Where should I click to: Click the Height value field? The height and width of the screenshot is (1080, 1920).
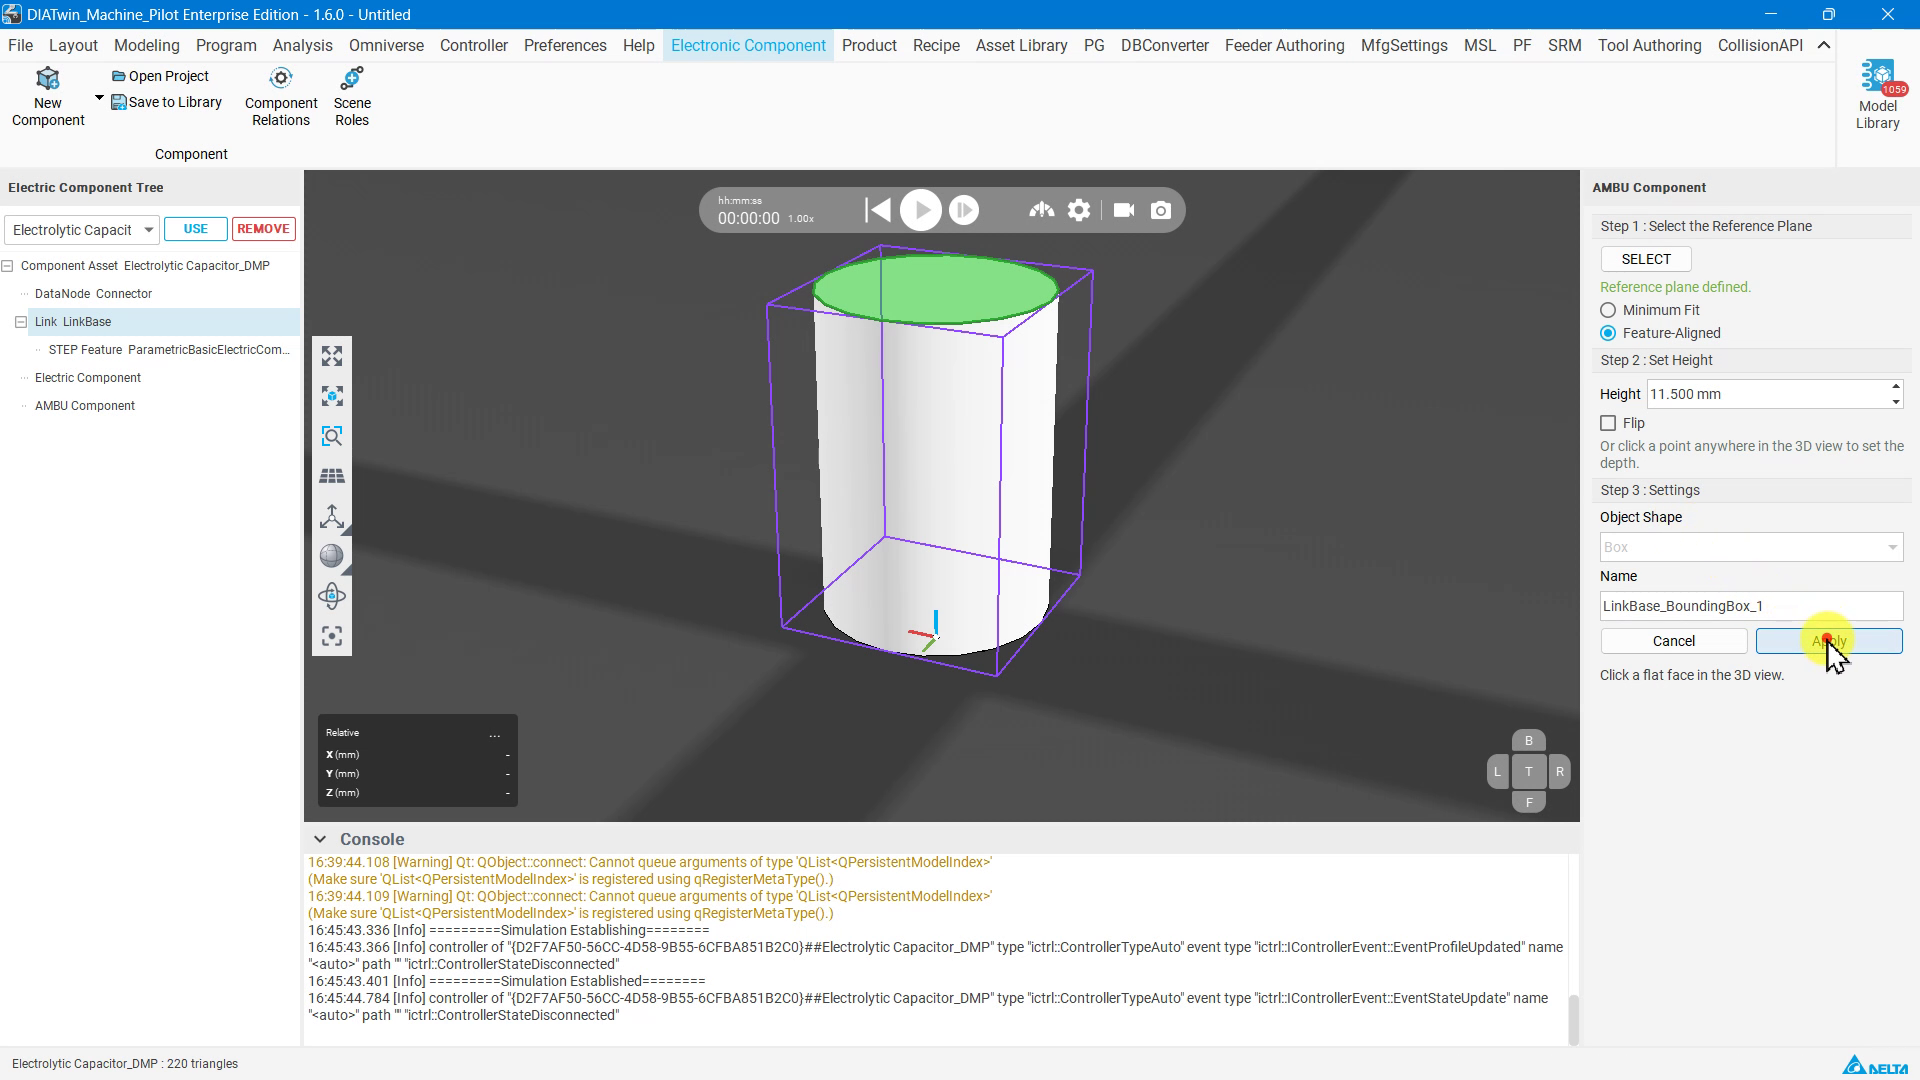(x=1767, y=394)
